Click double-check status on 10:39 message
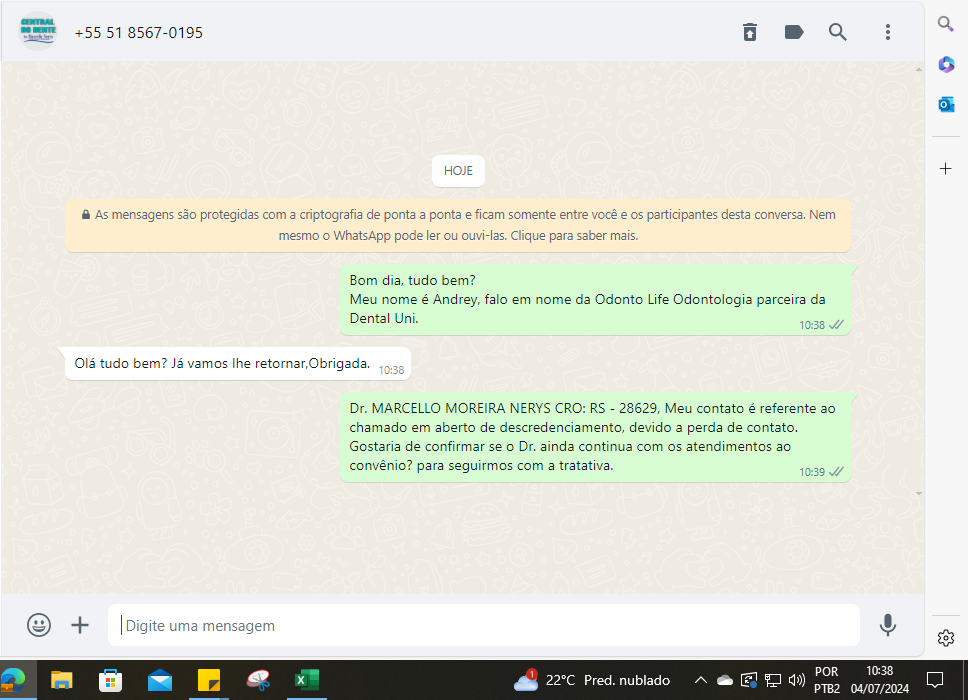 pos(836,472)
